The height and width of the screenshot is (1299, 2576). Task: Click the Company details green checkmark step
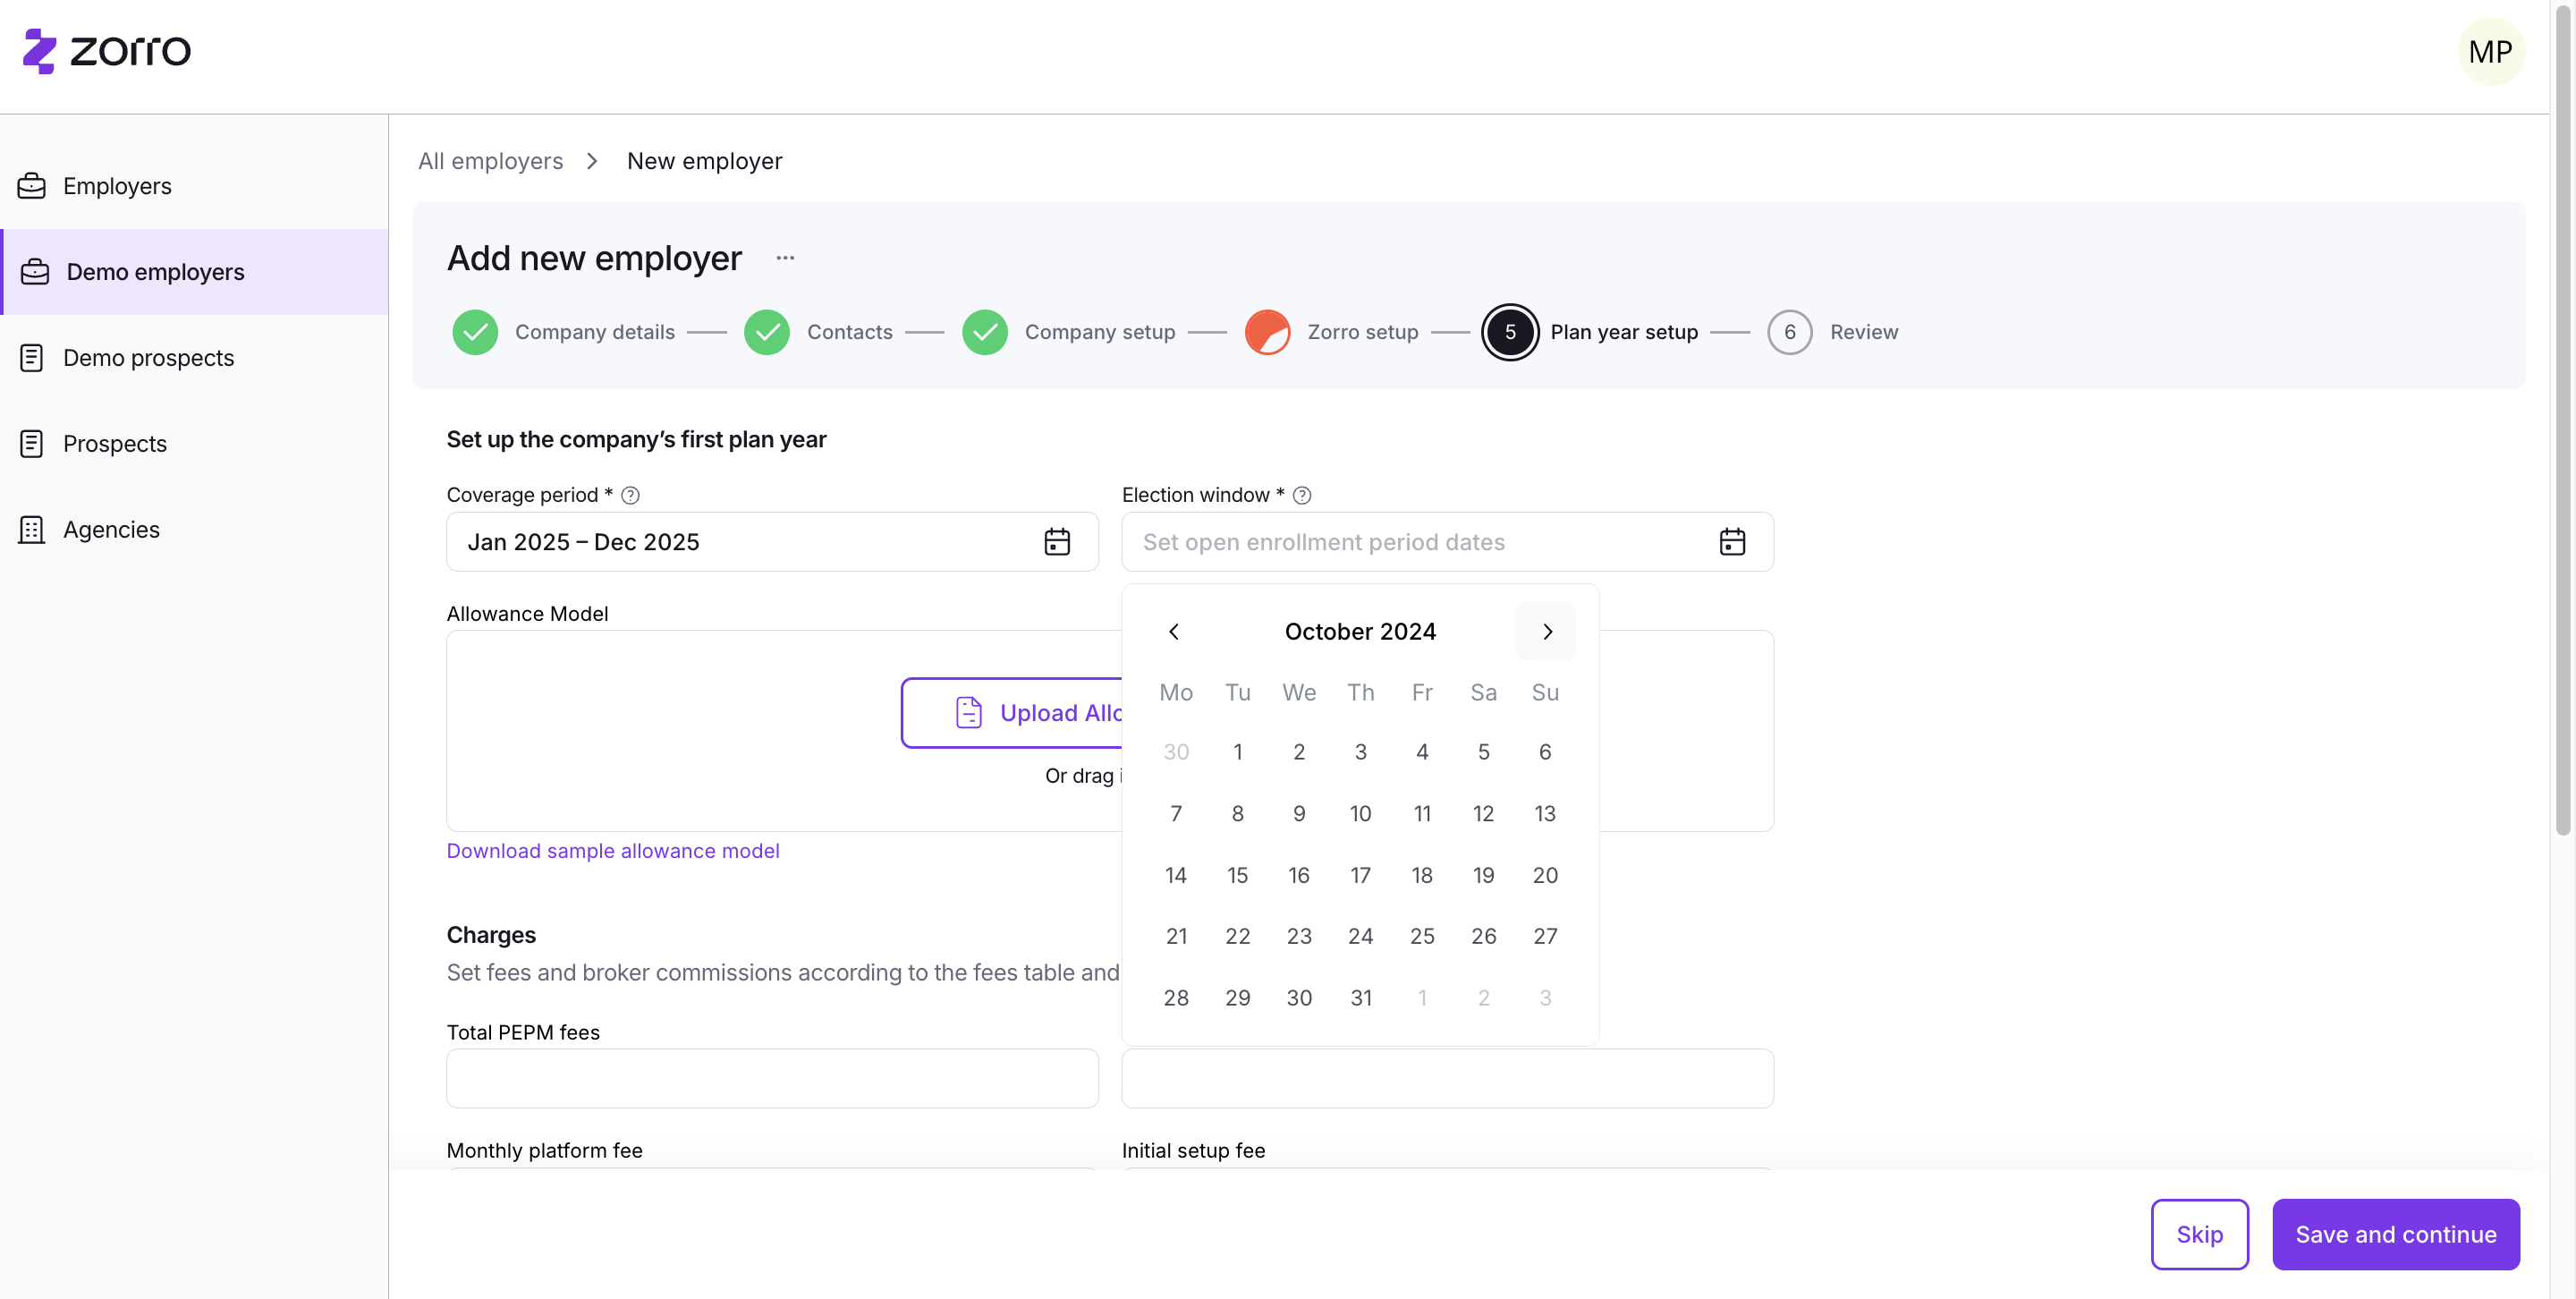(475, 332)
